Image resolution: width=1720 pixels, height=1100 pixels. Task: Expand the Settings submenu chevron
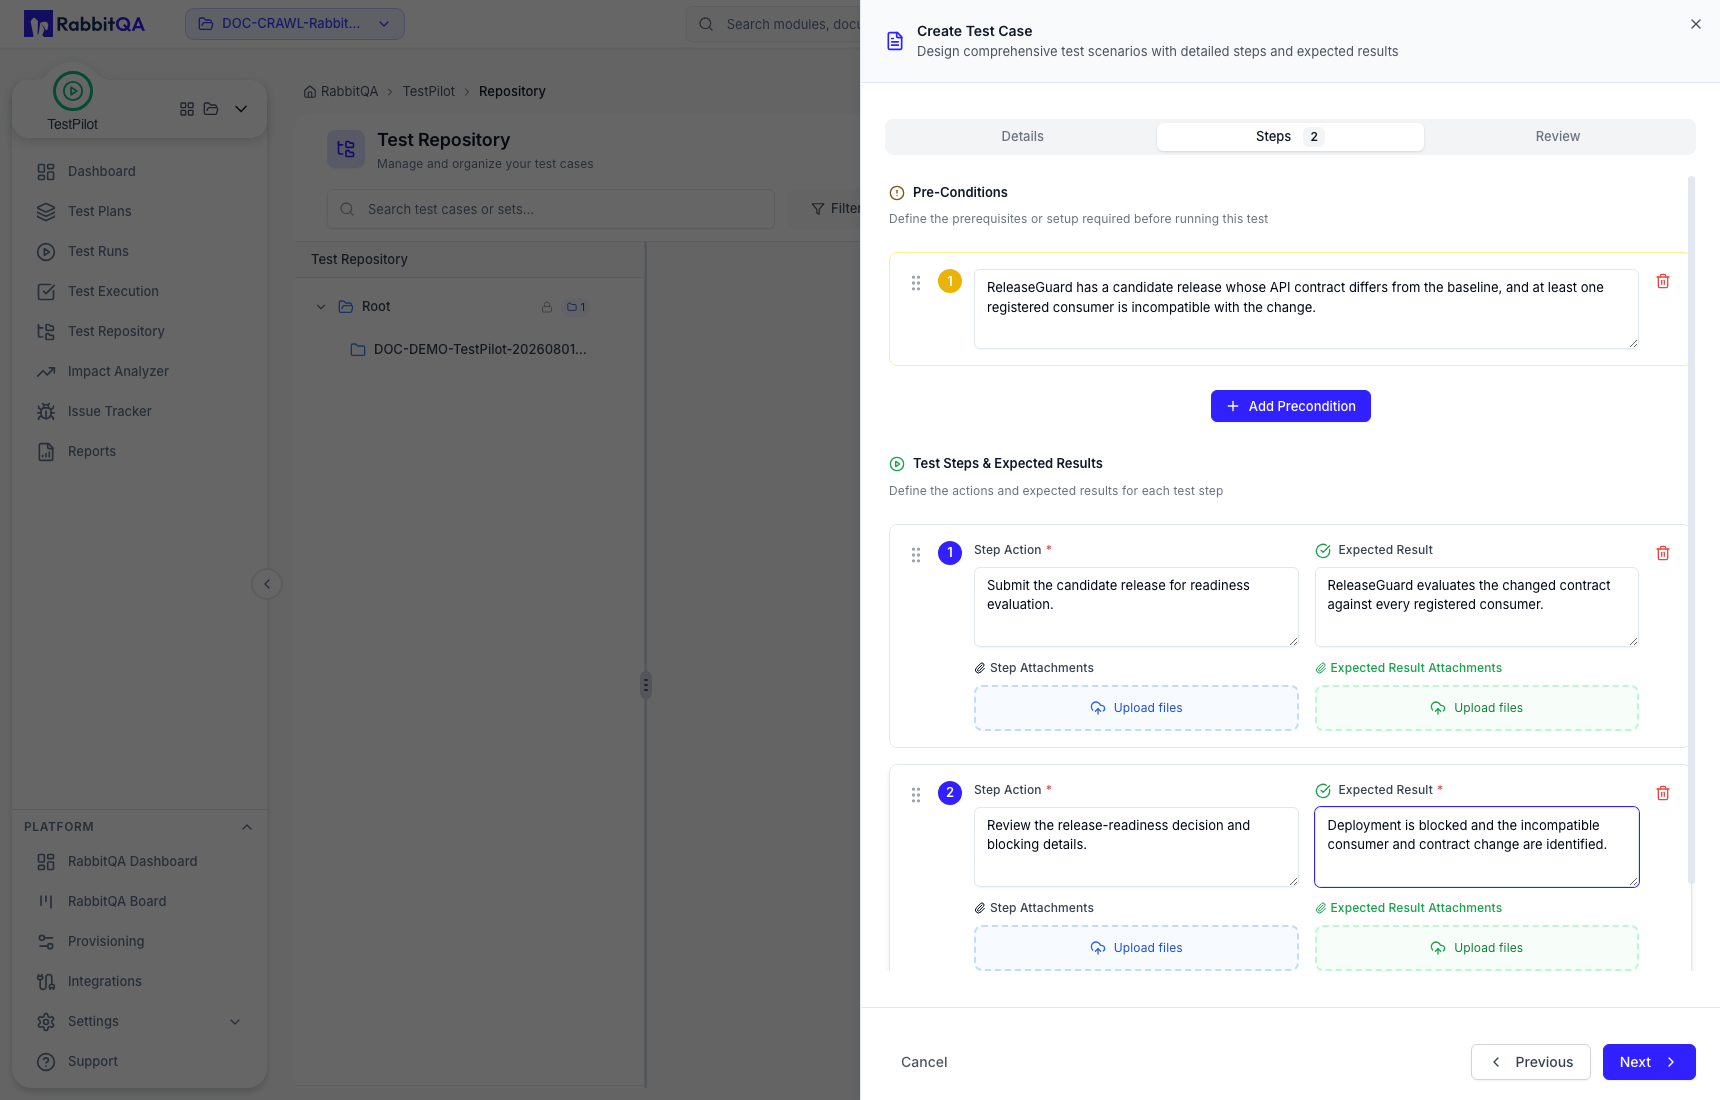pos(235,1021)
